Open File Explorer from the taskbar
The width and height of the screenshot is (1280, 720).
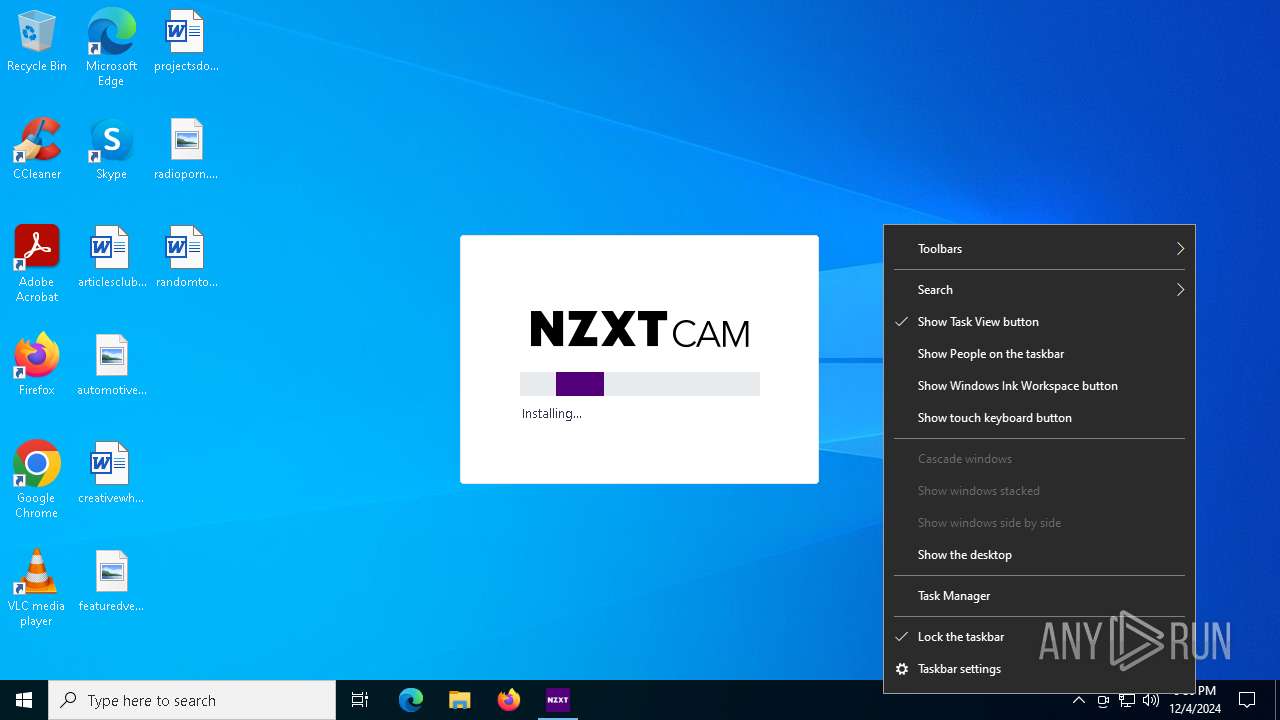pos(459,700)
